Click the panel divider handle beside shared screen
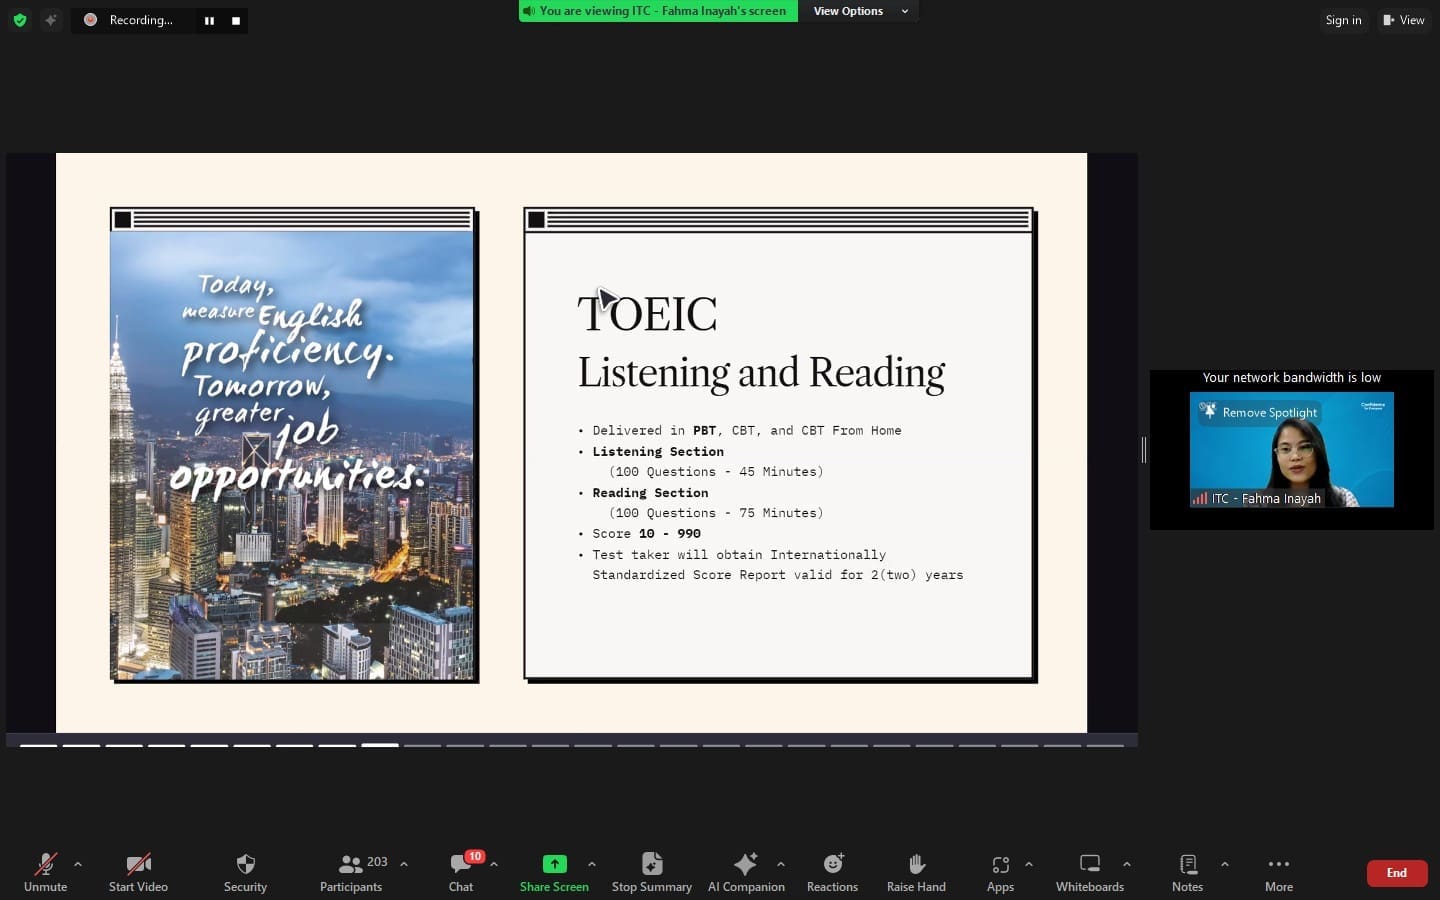This screenshot has width=1440, height=900. (x=1144, y=450)
